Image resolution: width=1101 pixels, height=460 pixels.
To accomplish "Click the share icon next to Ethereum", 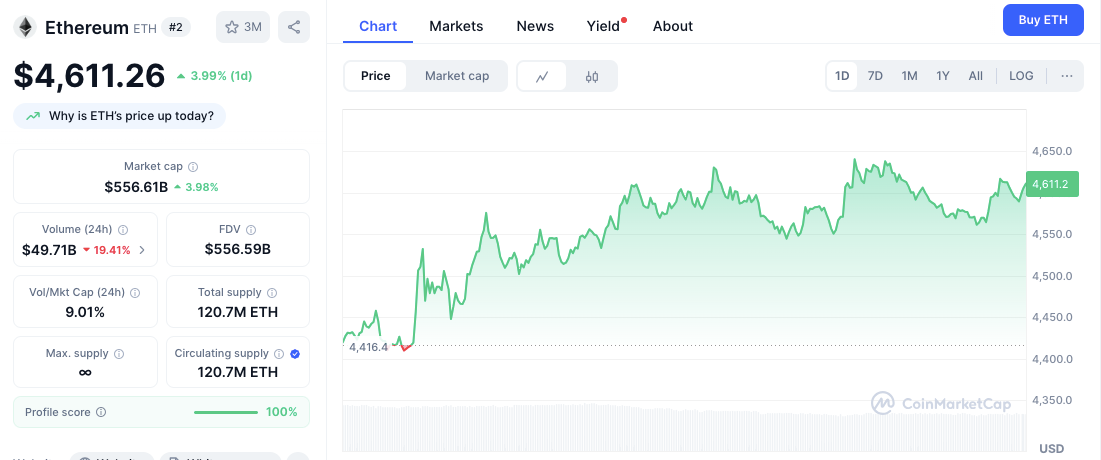I will [294, 27].
